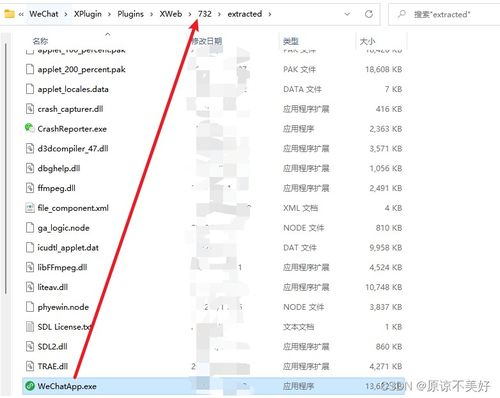Click the SDL License.txt text file icon
This screenshot has width=500, height=398.
pos(30,327)
